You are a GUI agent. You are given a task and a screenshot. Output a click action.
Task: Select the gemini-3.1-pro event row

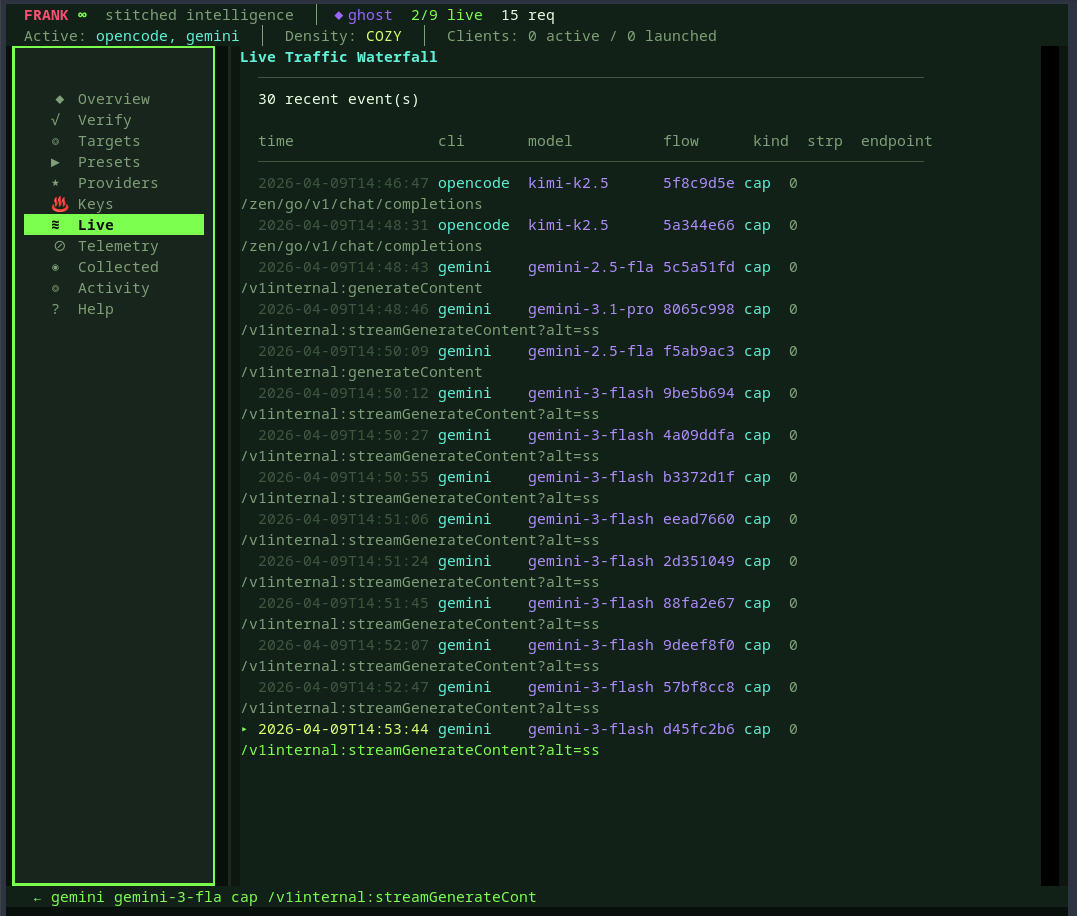590,309
